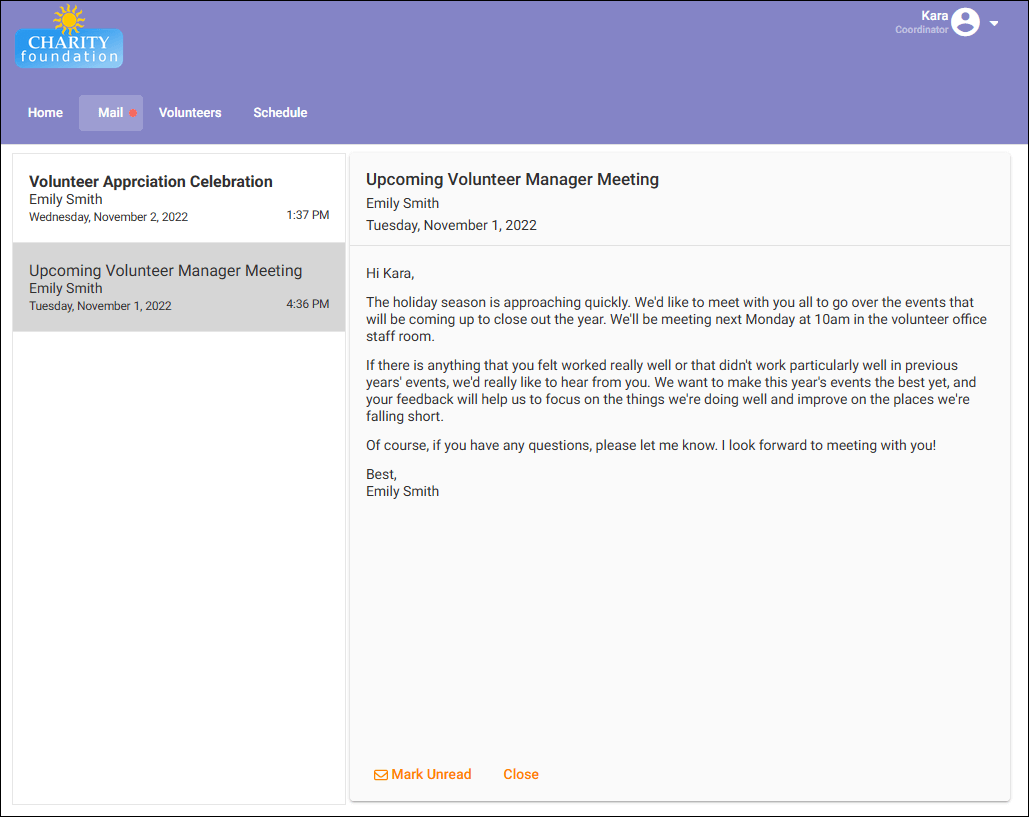
Task: Click the sun graphic atop the logo
Action: (x=69, y=18)
